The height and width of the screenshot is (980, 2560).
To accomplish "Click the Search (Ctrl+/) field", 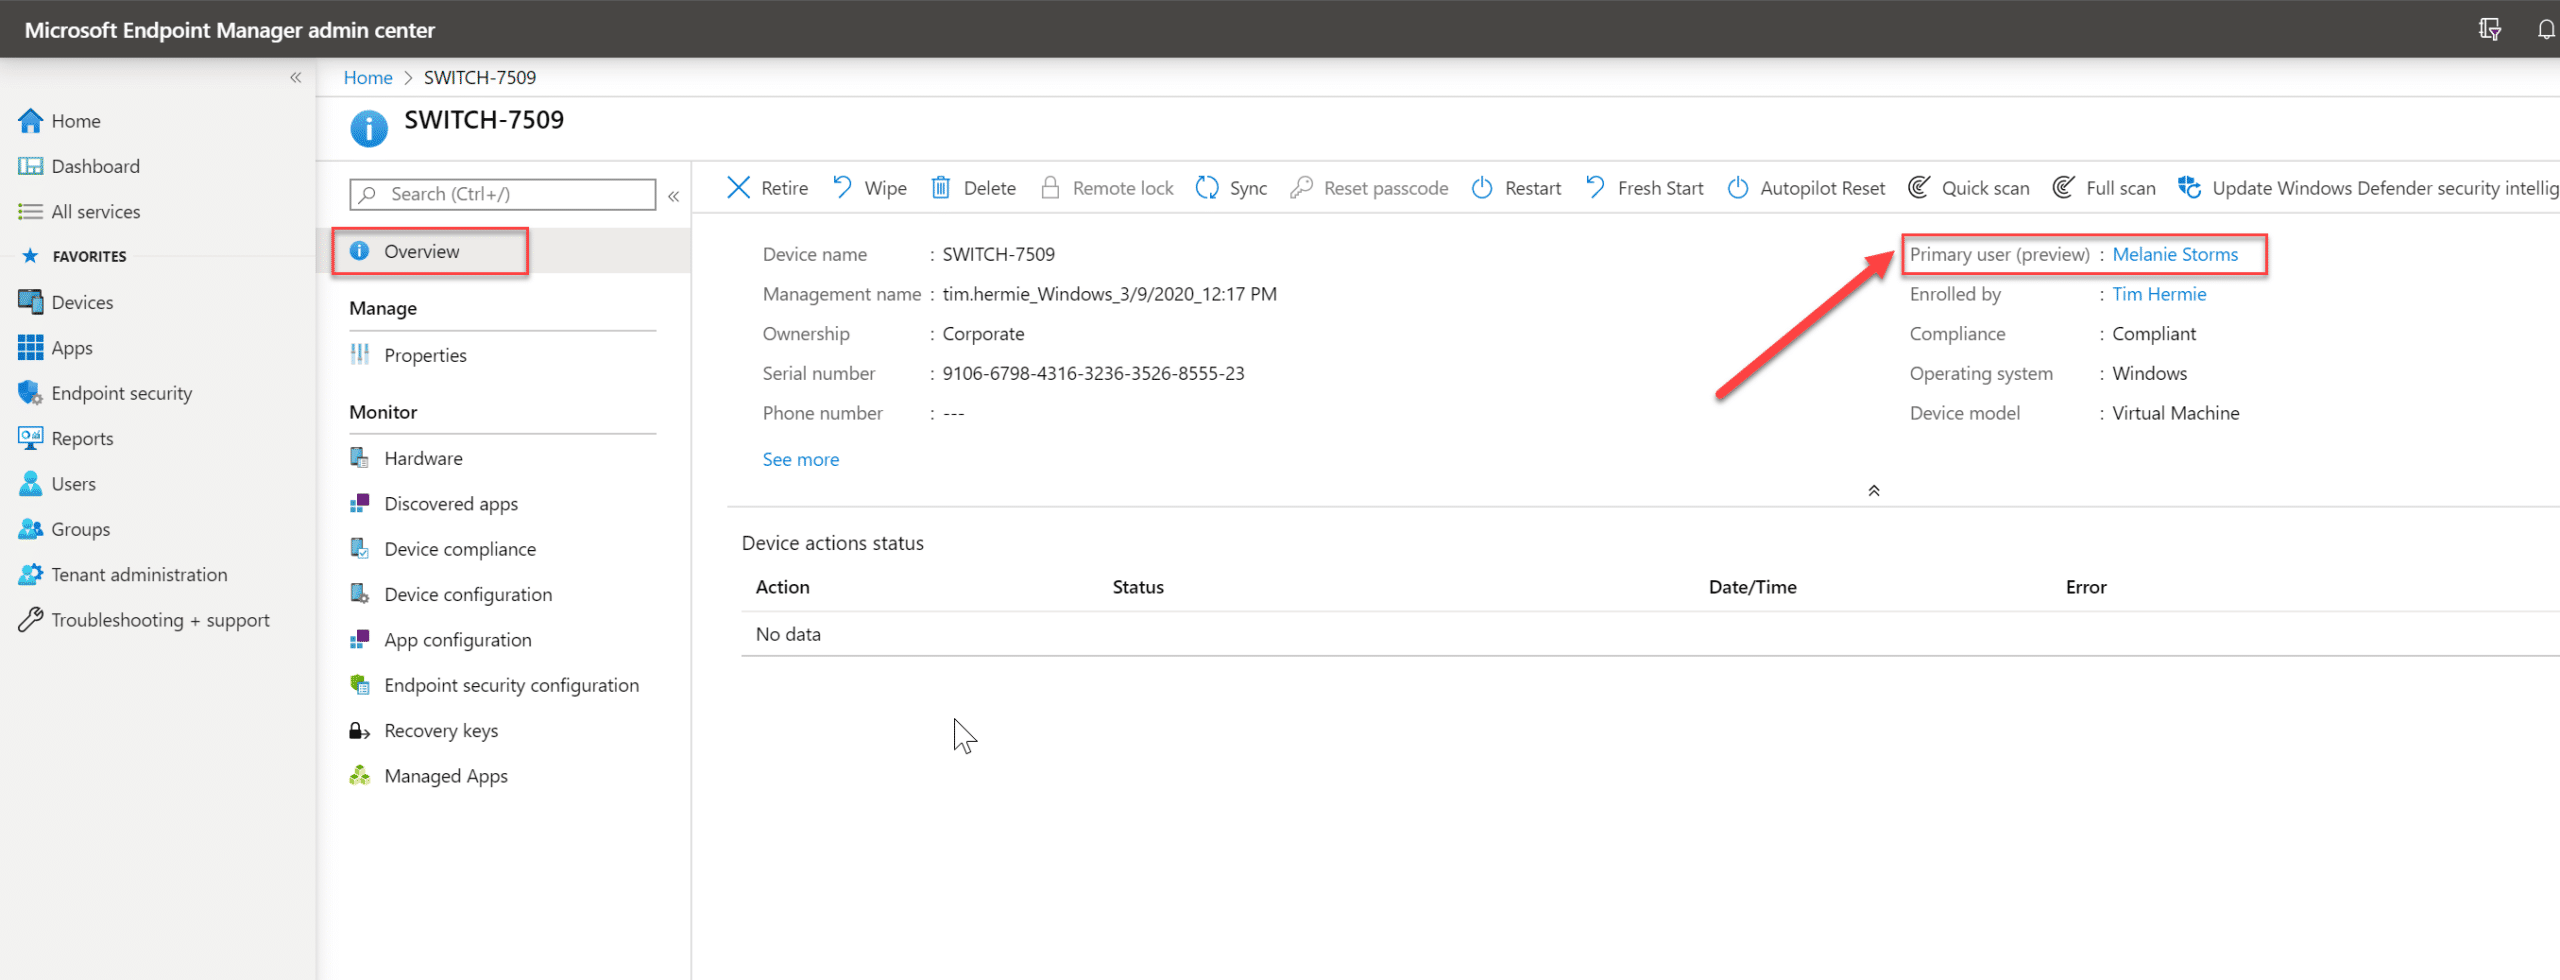I will (502, 194).
